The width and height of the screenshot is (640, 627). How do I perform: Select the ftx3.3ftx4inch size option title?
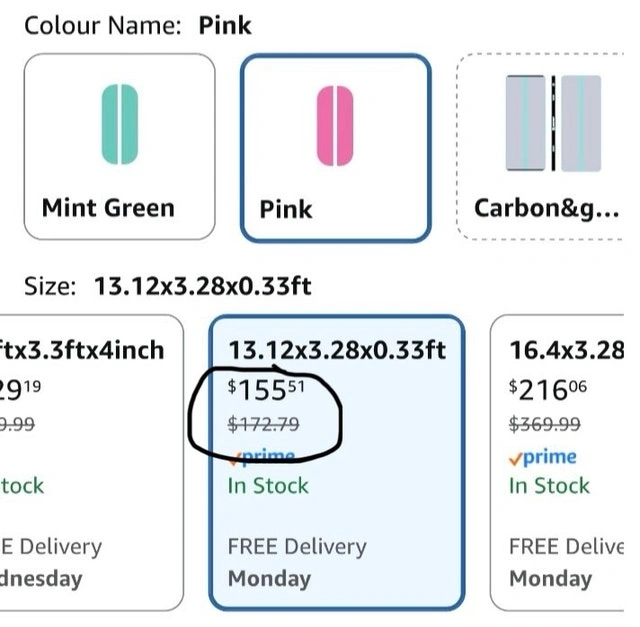pos(82,350)
